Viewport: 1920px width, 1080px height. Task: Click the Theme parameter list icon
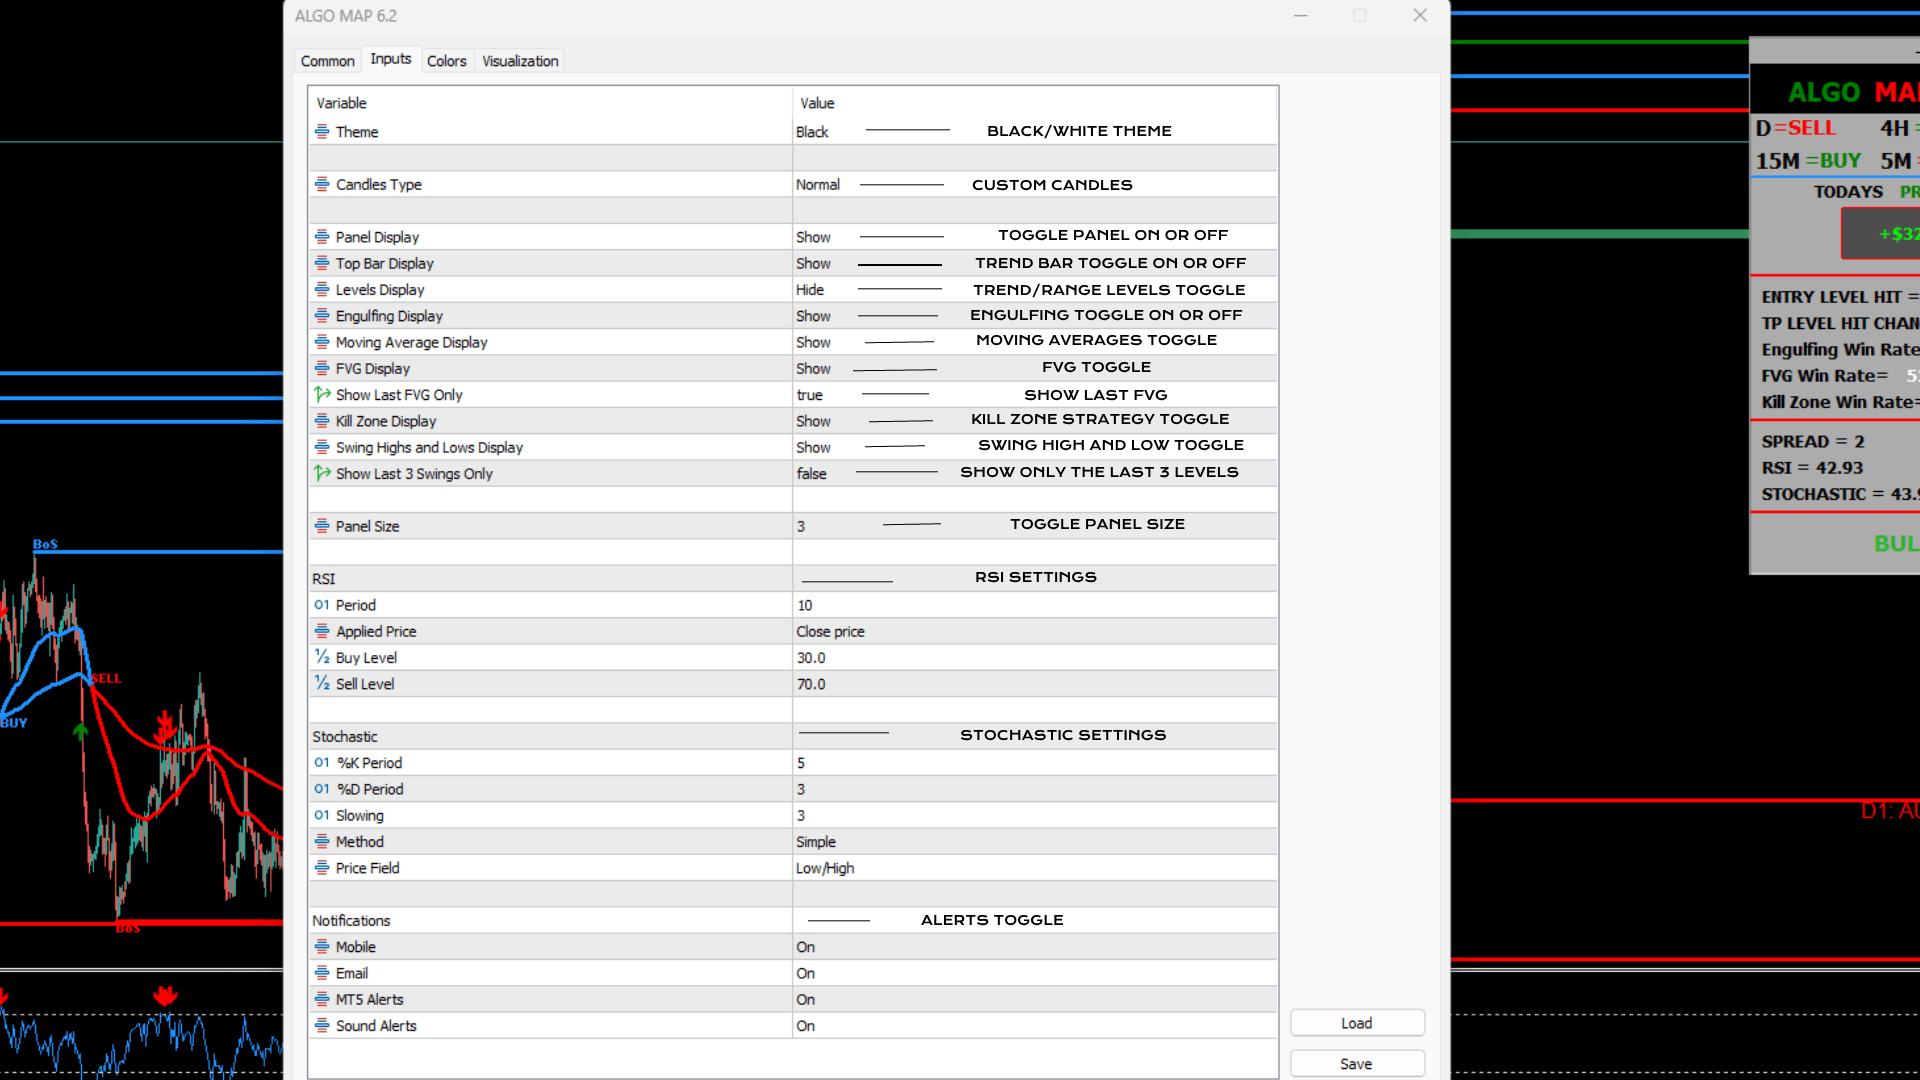pos(322,131)
